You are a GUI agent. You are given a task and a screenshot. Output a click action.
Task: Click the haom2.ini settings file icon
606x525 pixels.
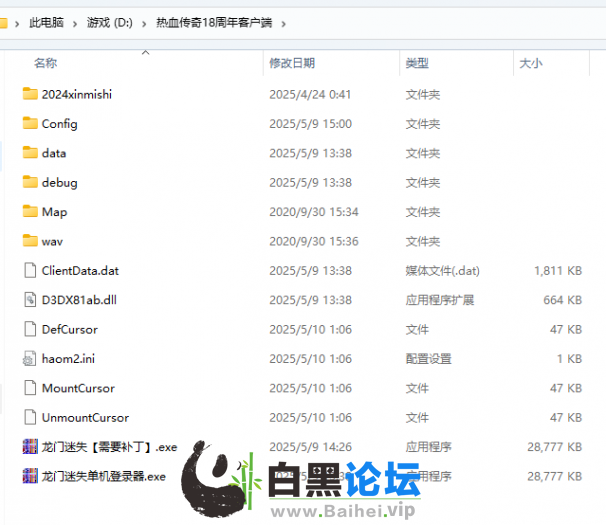30,358
